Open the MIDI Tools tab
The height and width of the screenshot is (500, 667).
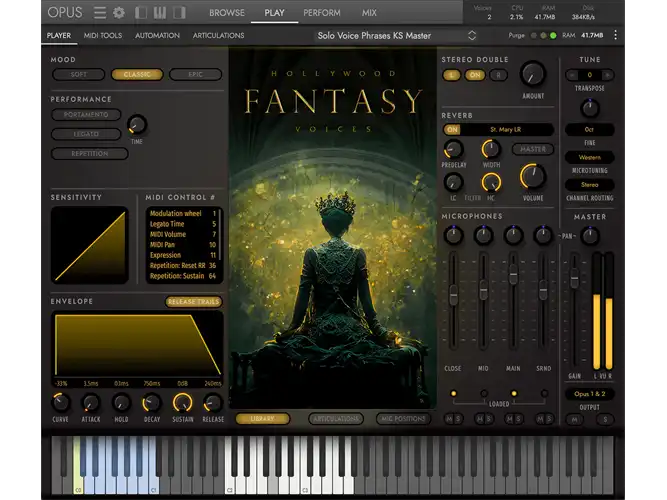point(103,35)
